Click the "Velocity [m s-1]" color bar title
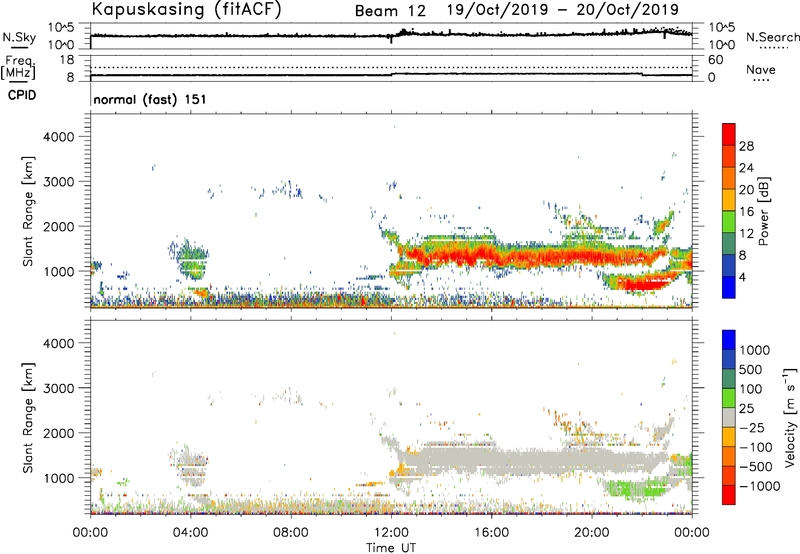The height and width of the screenshot is (554, 800). click(790, 416)
